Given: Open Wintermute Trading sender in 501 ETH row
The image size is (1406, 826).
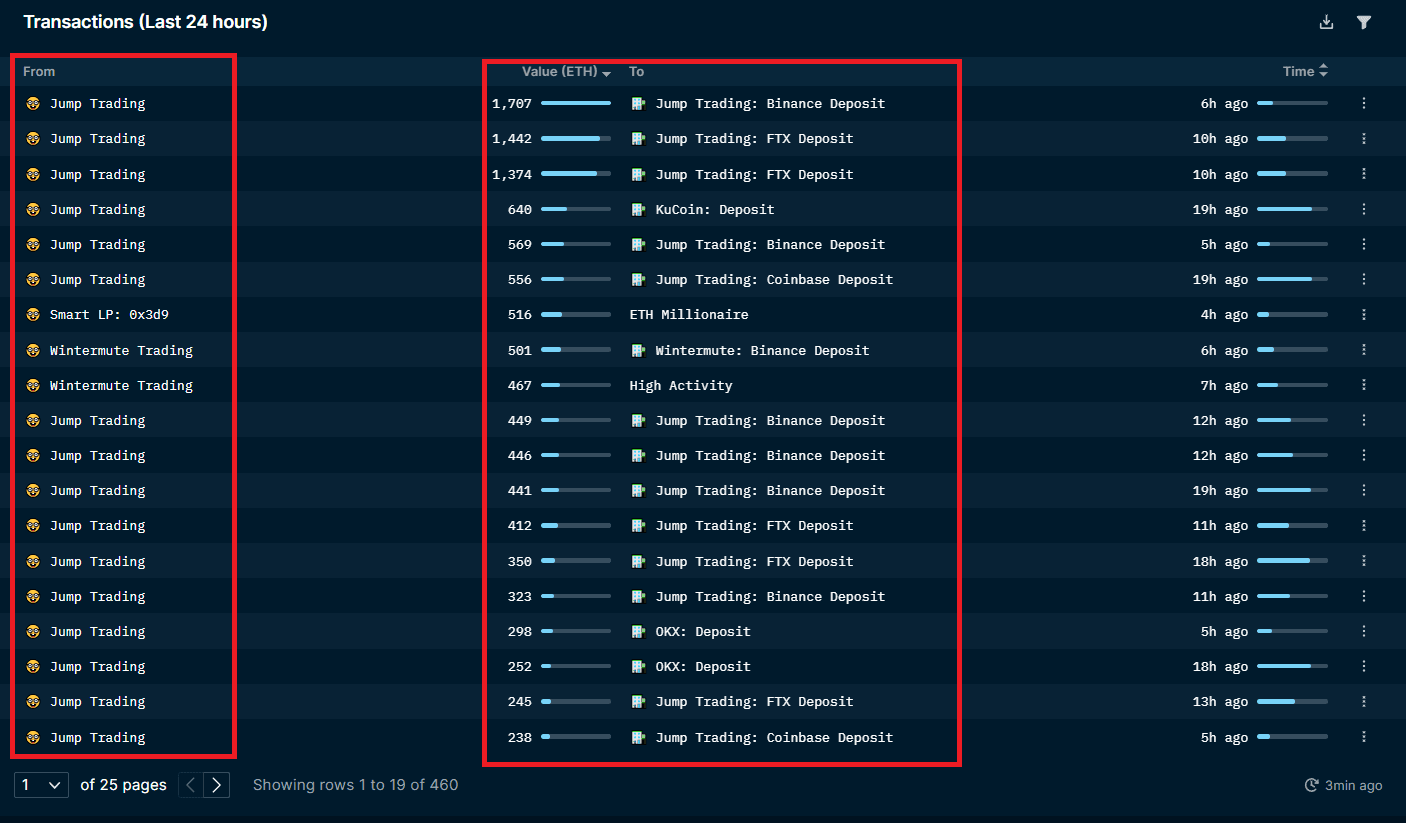Looking at the screenshot, I should [x=121, y=350].
